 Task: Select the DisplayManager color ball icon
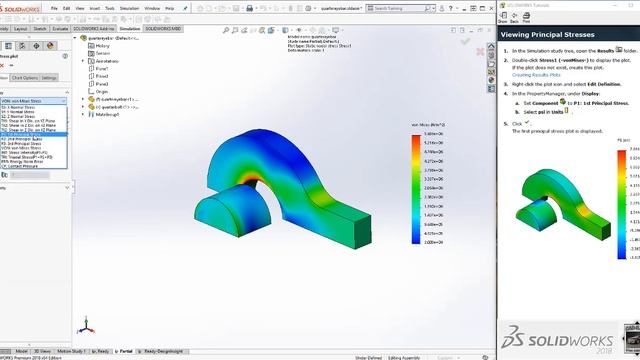51,46
